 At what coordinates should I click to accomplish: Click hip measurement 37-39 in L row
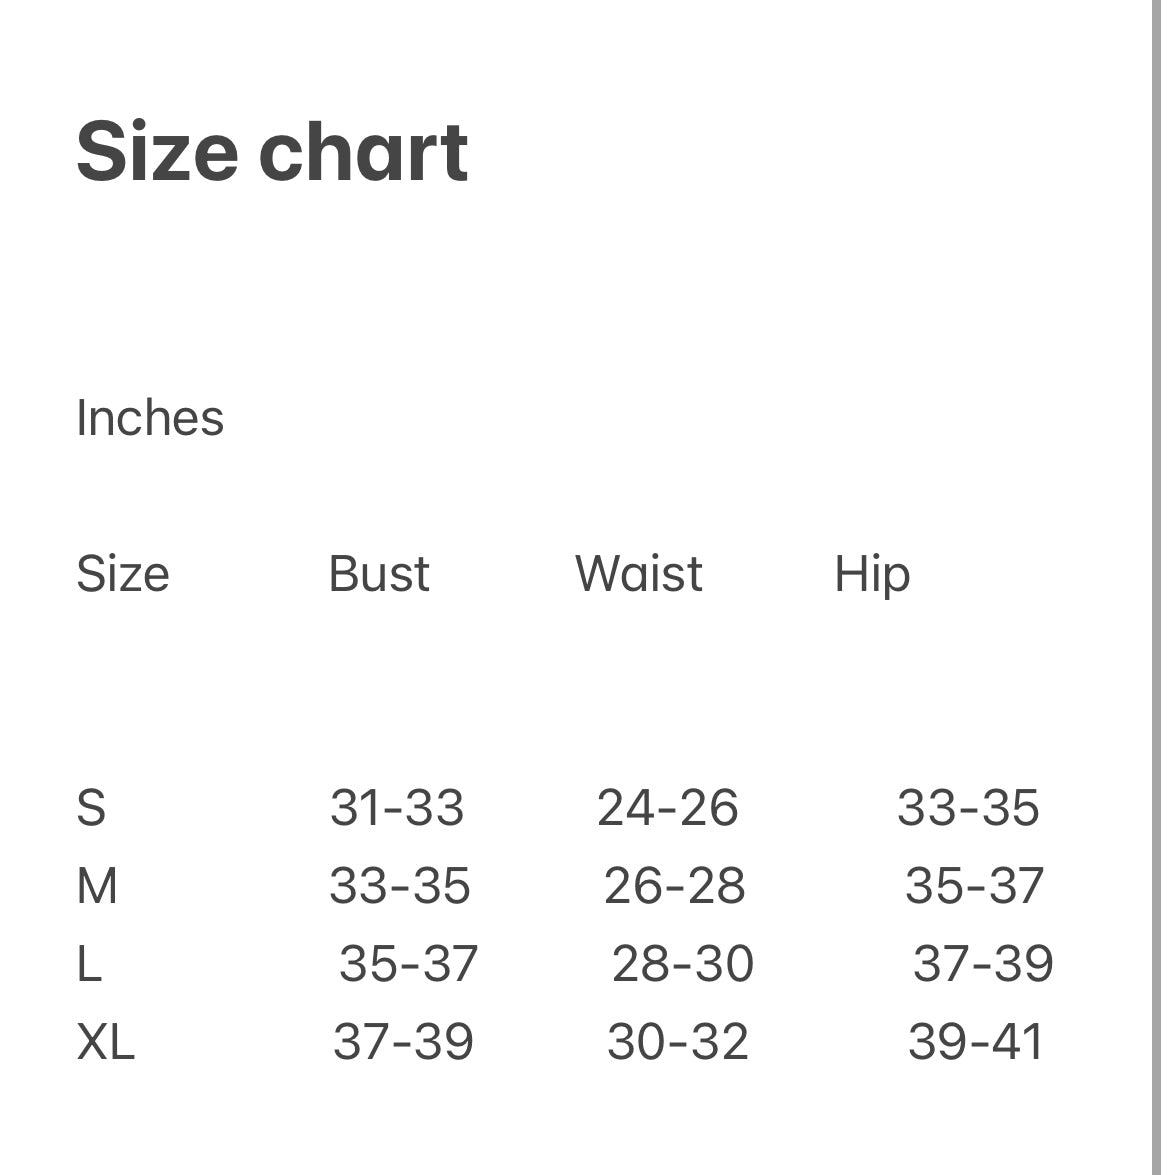(x=983, y=964)
